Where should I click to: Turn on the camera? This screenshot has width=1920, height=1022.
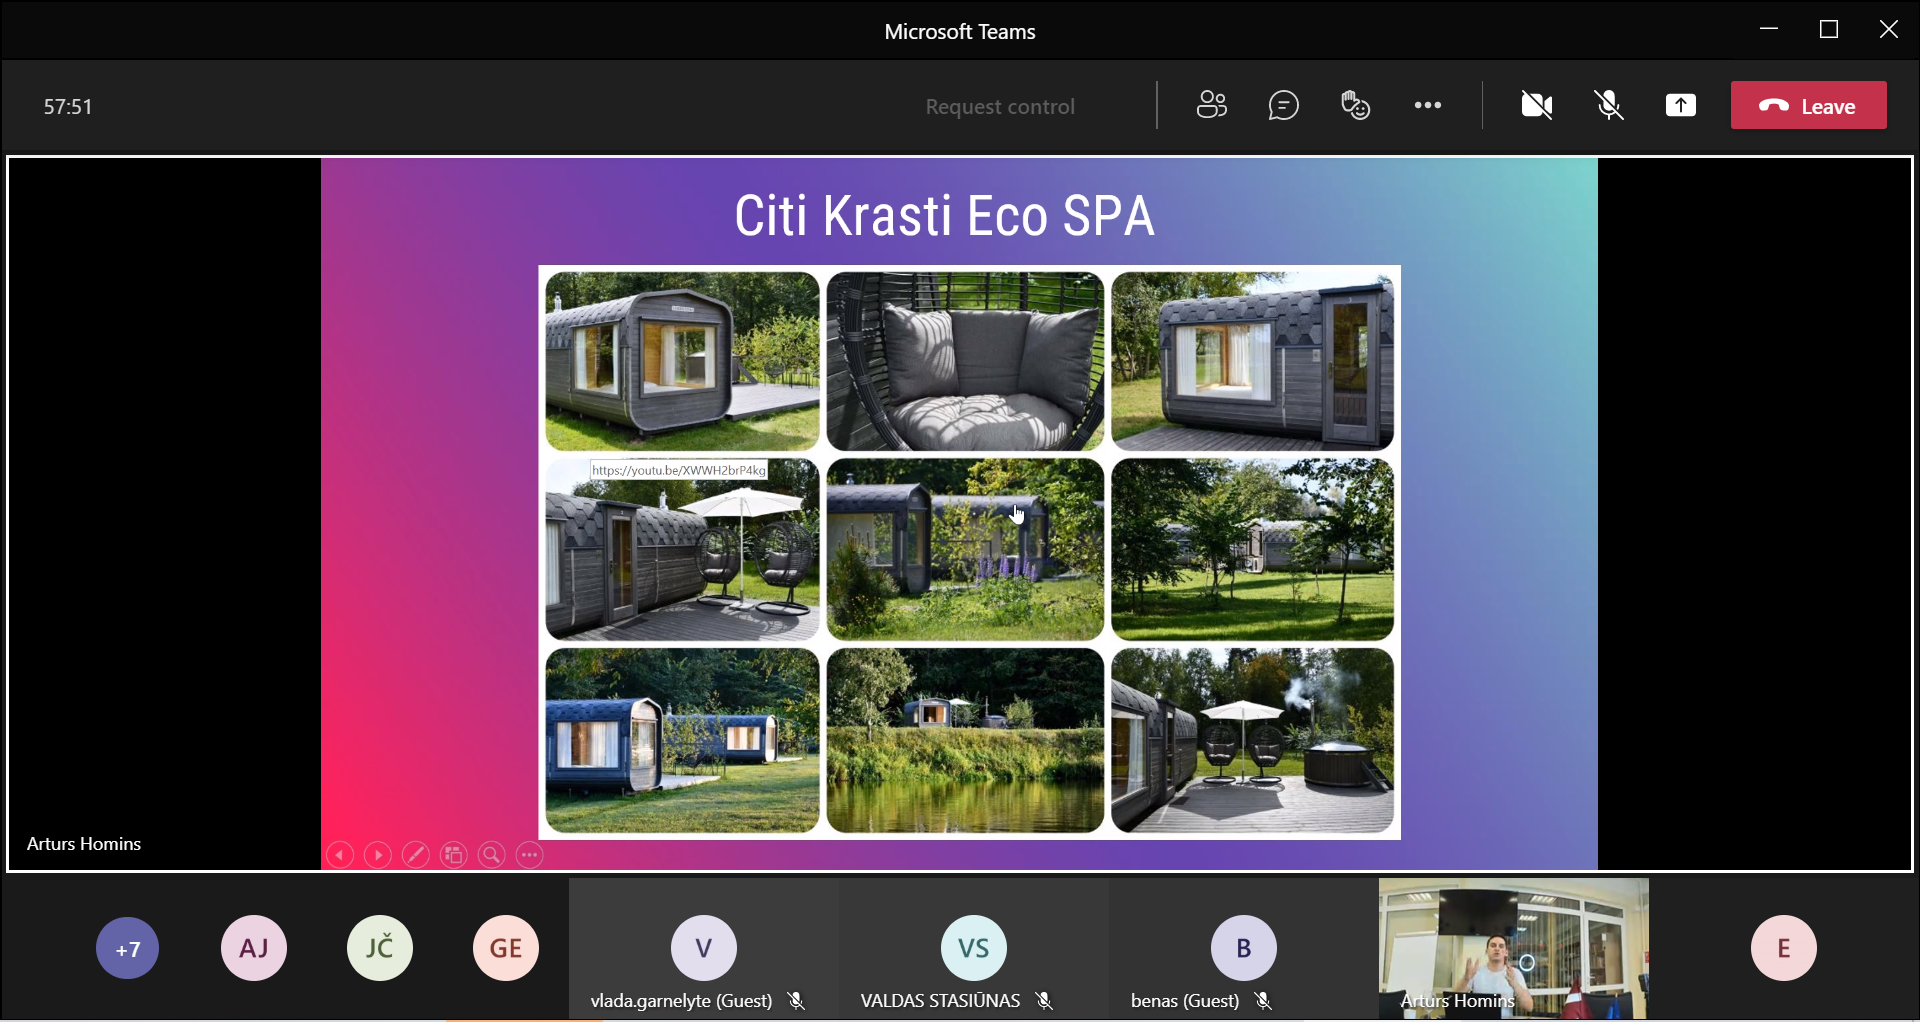coord(1537,105)
